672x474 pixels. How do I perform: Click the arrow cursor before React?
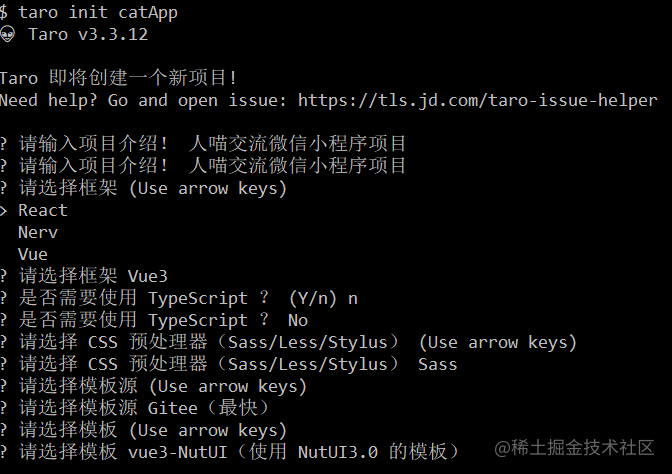3,210
